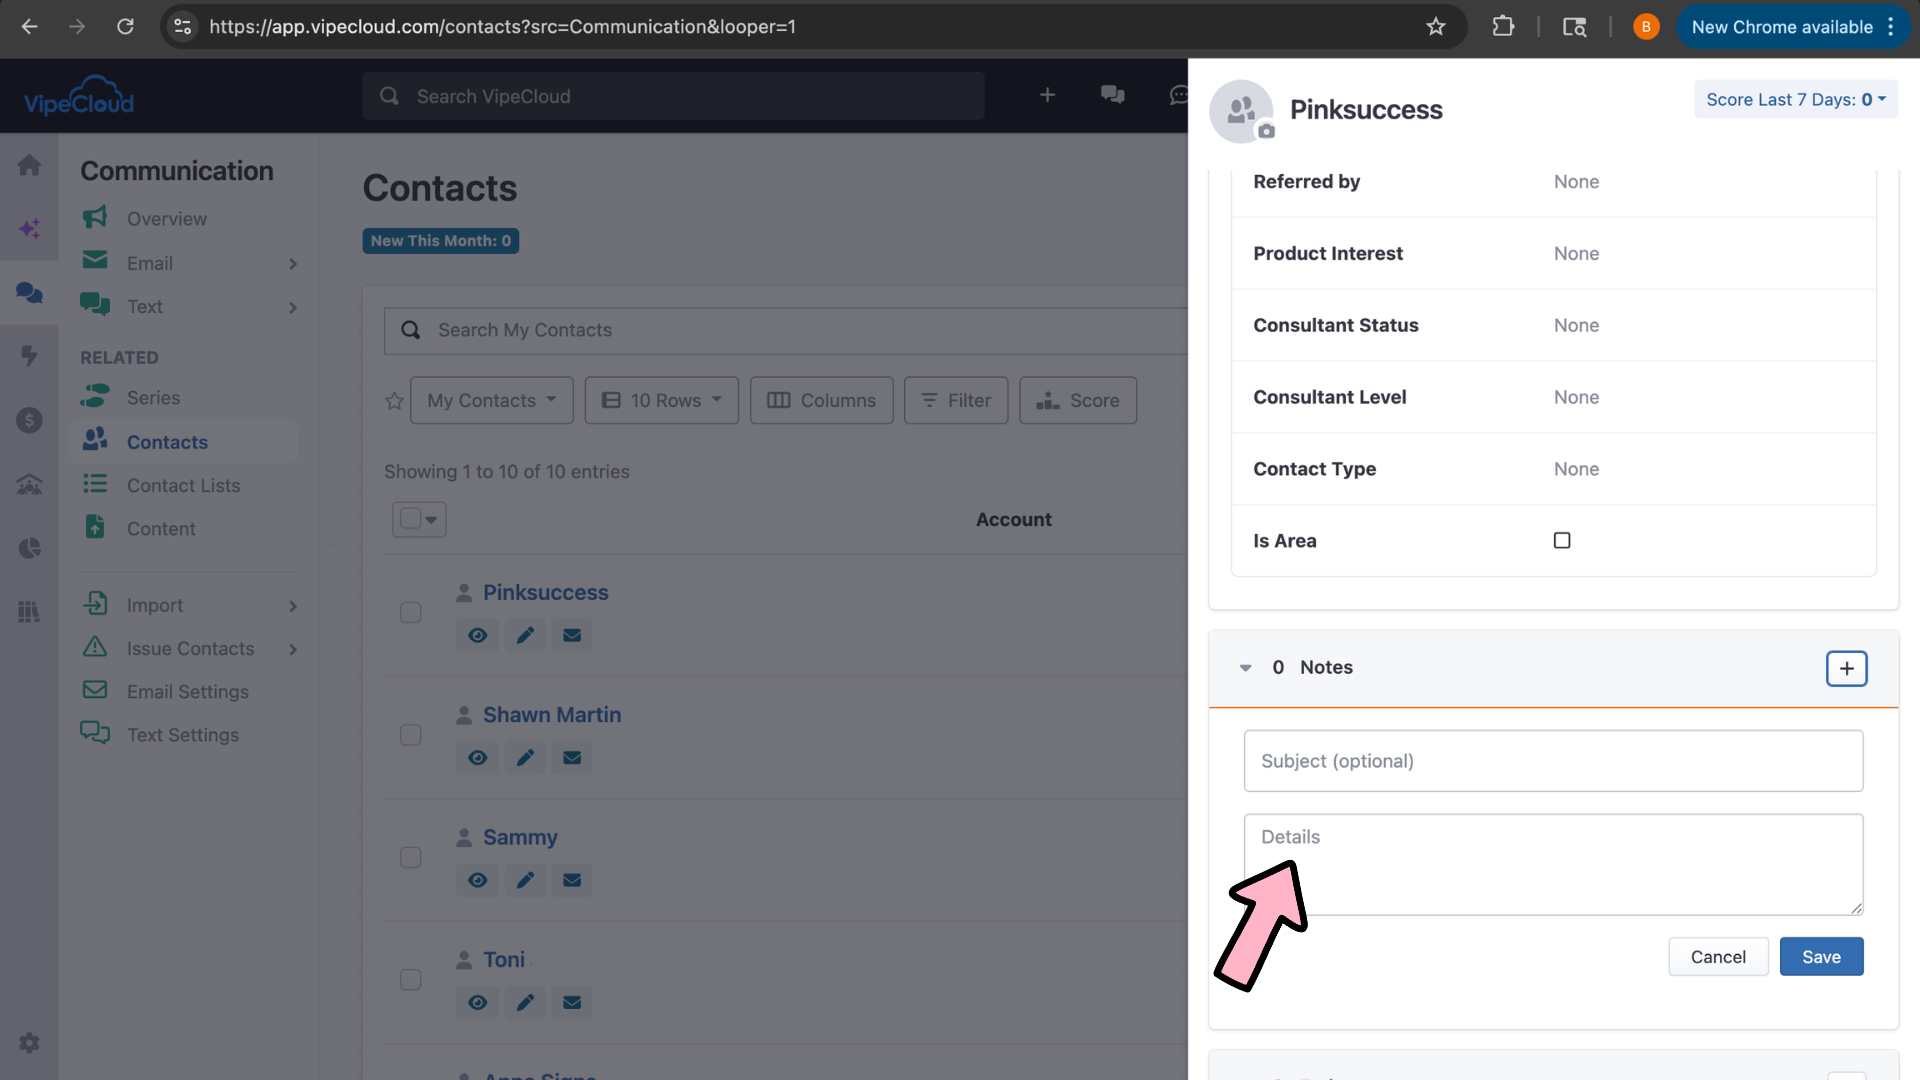The image size is (1920, 1080).
Task: Expand the Email menu item
Action: click(190, 263)
